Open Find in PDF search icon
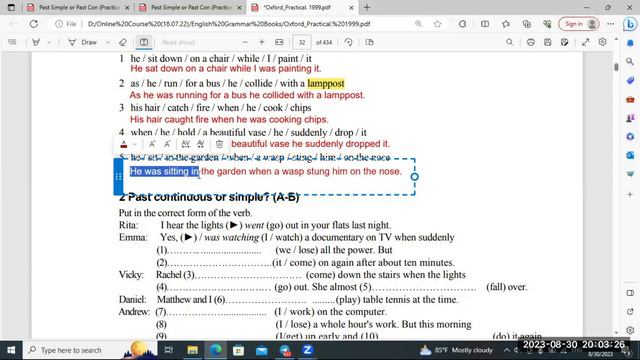The height and width of the screenshot is (360, 640). pos(509,42)
